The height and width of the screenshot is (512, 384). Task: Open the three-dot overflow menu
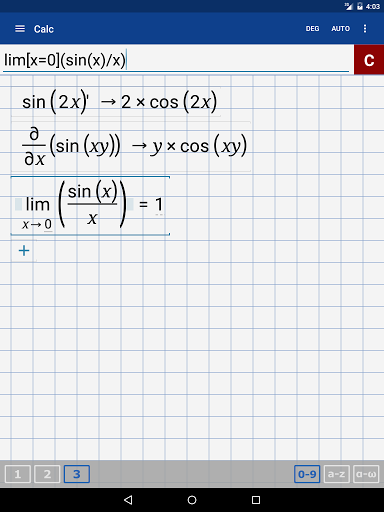[365, 29]
